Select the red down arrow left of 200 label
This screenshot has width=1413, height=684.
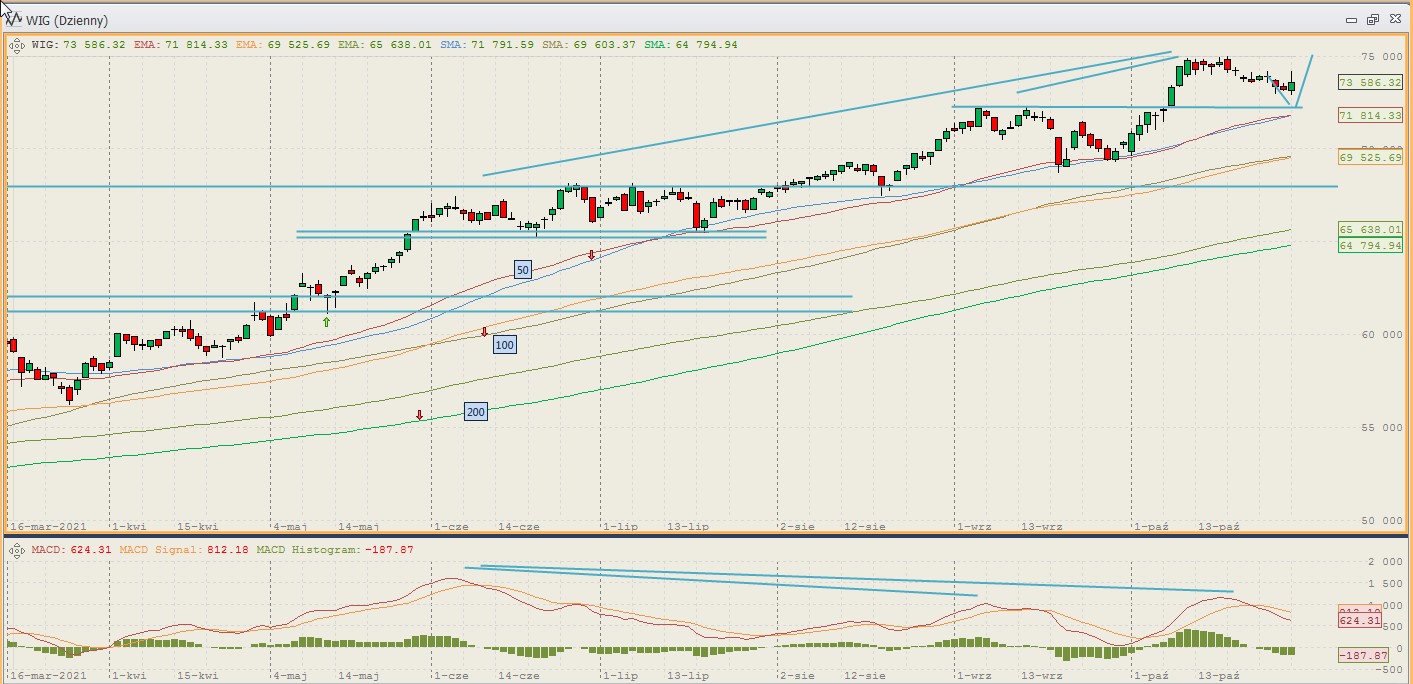(420, 414)
